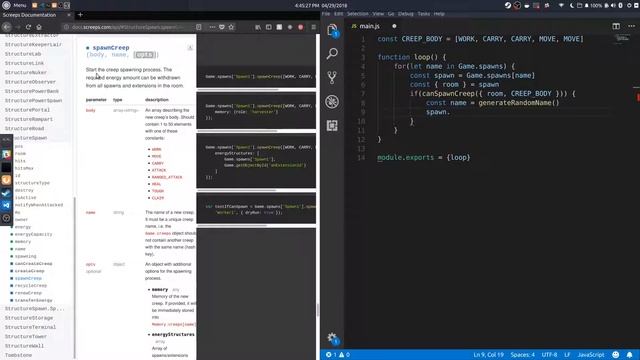Open StructureTower in docs sidebar
Image resolution: width=640 pixels, height=360 pixels.
[x=26, y=337]
